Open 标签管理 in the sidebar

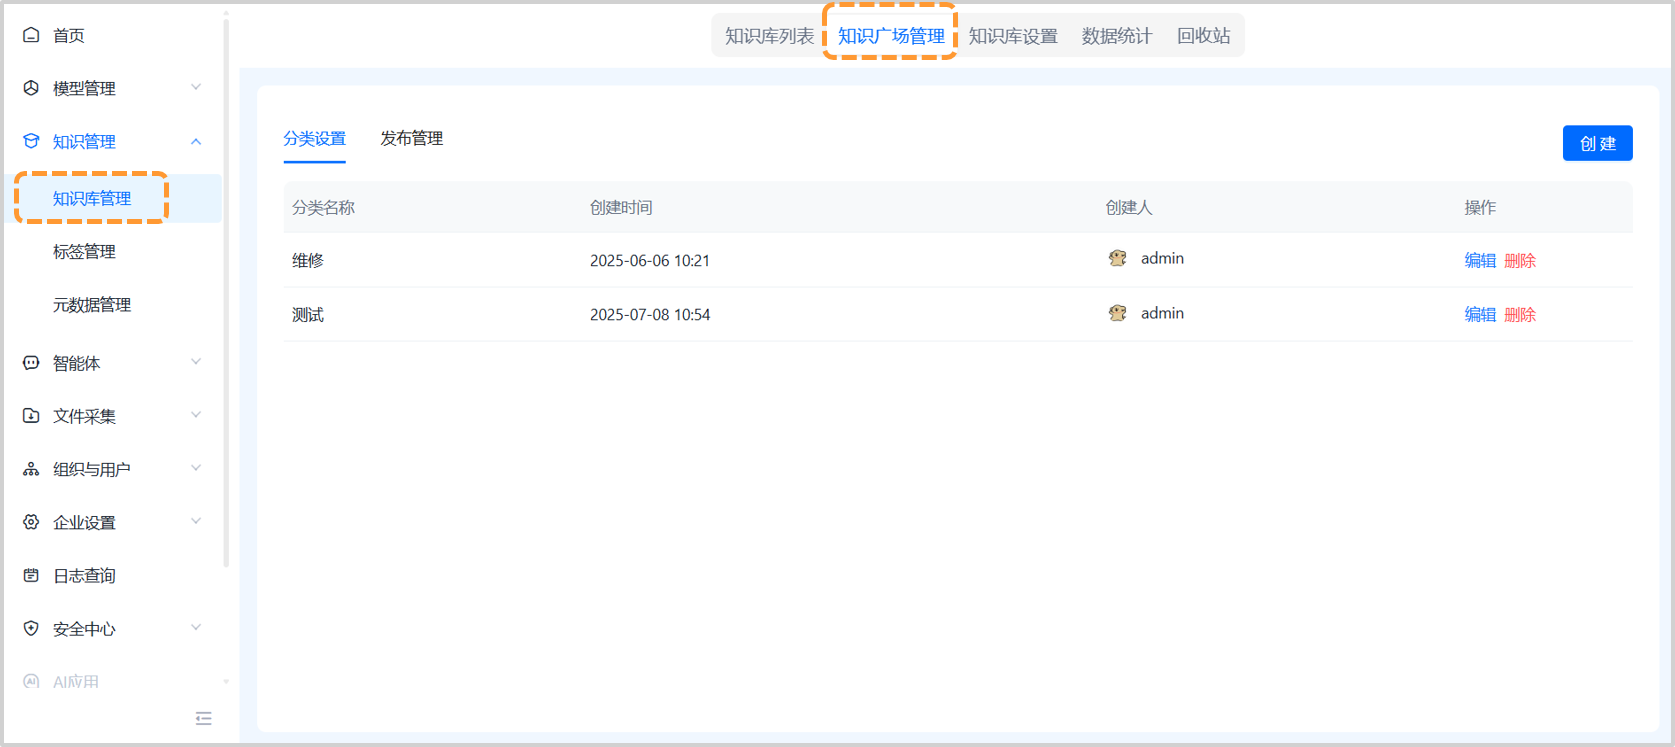(84, 251)
